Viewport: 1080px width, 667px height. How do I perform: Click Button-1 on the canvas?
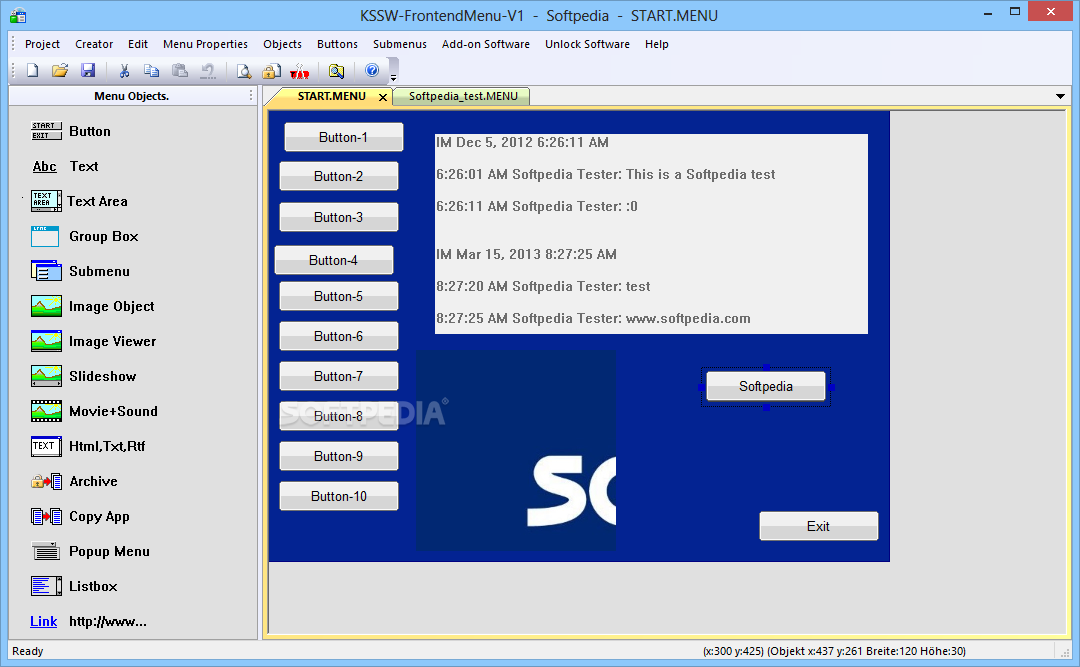(x=344, y=137)
